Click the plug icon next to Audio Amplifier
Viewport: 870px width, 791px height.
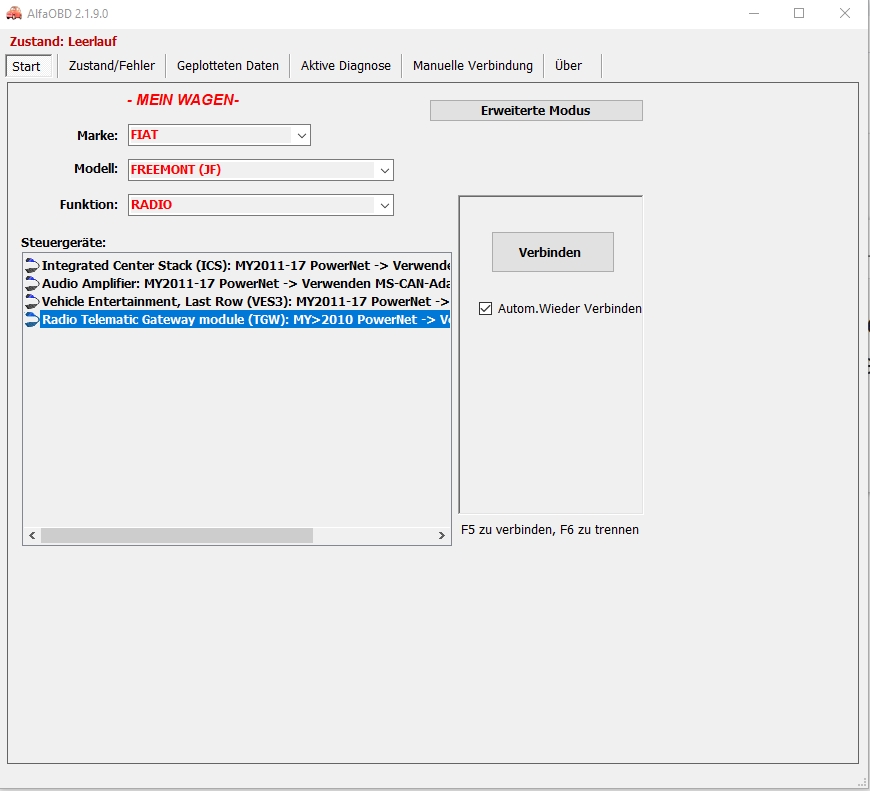click(32, 284)
